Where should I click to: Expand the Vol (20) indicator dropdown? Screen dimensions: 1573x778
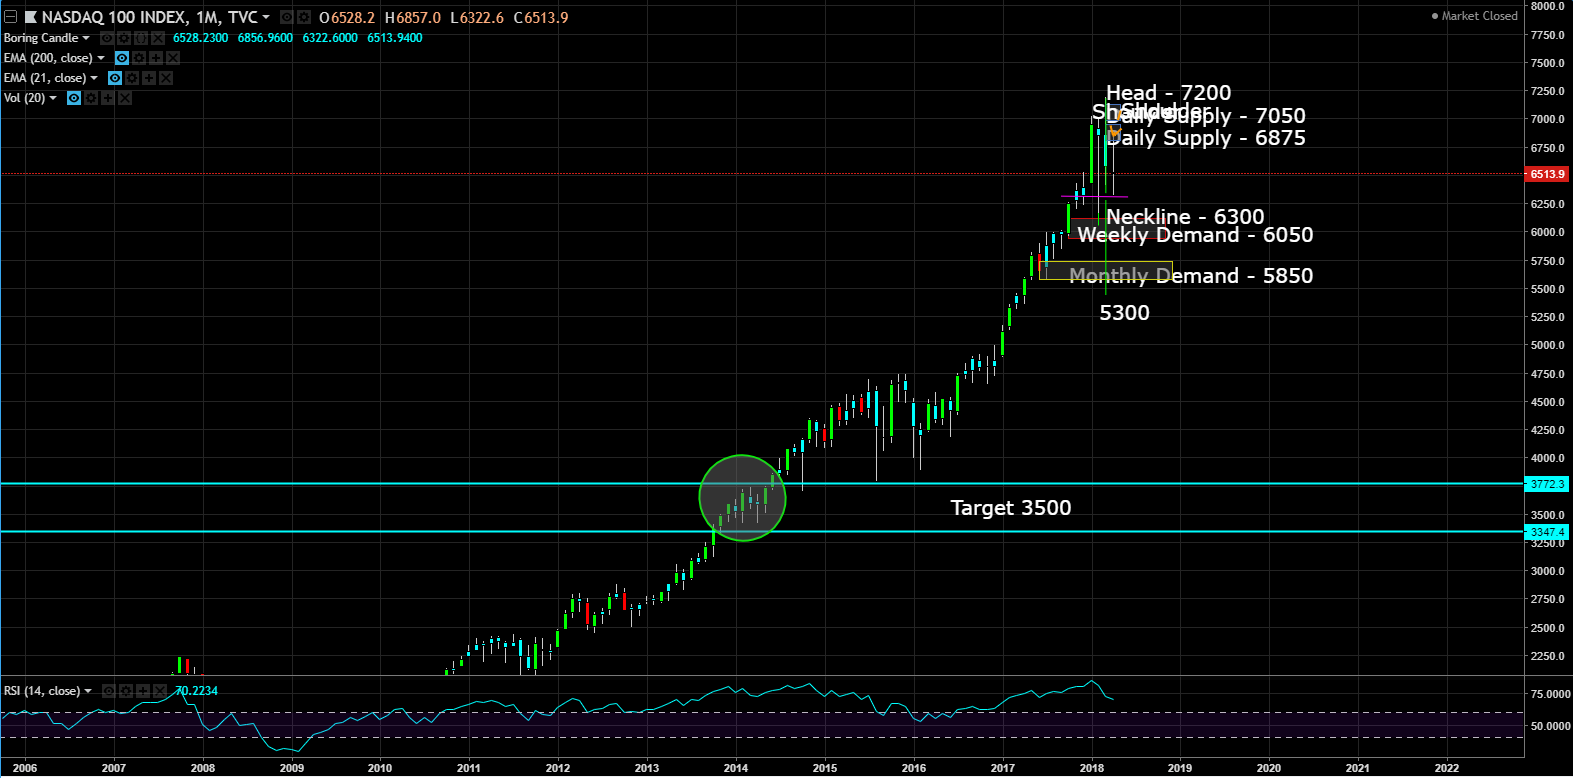(53, 98)
